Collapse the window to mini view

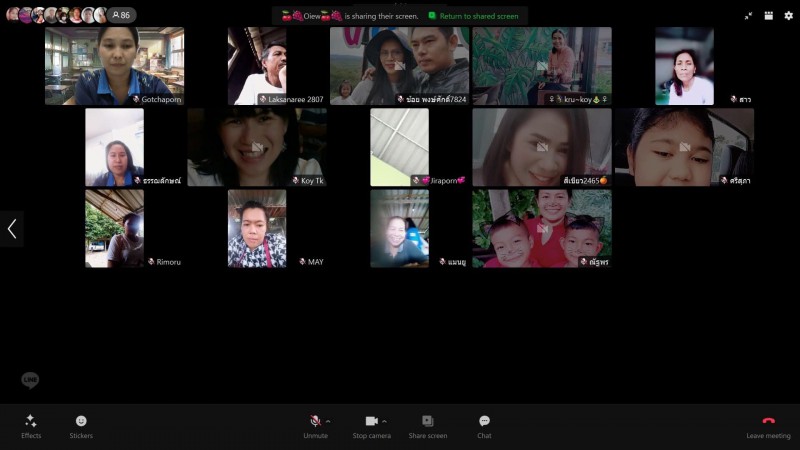(749, 16)
